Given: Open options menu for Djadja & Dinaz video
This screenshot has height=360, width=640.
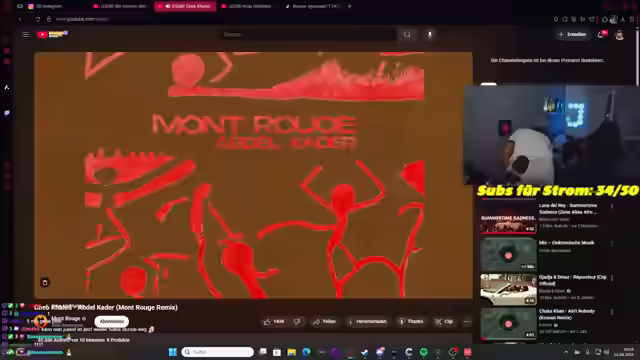Looking at the screenshot, I should point(612,278).
